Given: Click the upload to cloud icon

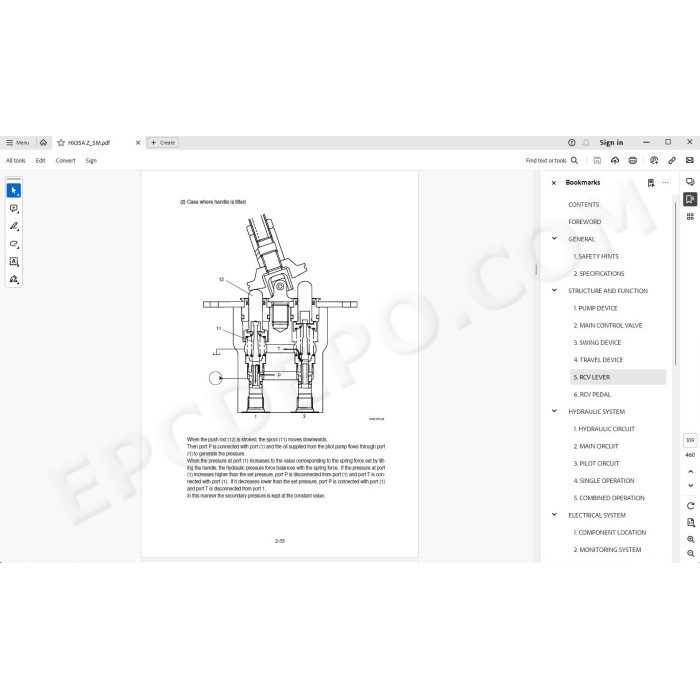Looking at the screenshot, I should coord(615,160).
